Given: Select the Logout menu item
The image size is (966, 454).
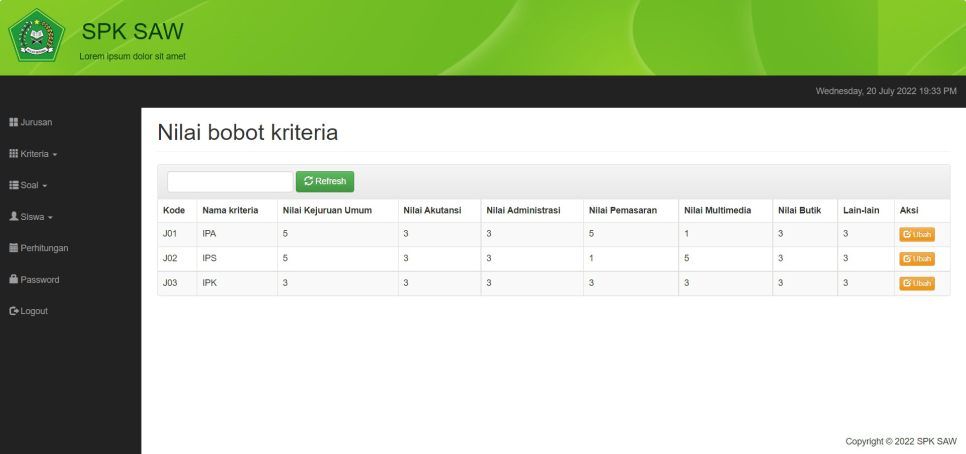Looking at the screenshot, I should coord(34,311).
